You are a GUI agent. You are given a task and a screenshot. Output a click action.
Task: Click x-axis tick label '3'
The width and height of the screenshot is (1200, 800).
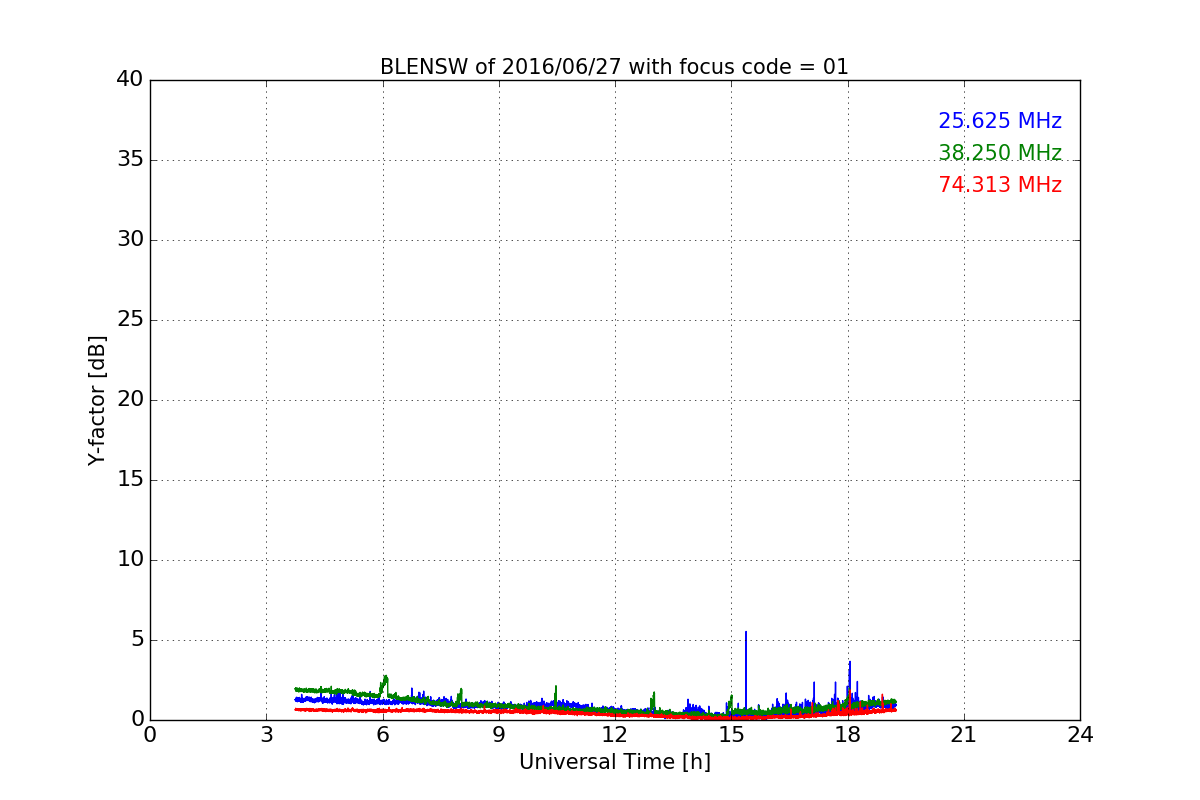tap(266, 735)
